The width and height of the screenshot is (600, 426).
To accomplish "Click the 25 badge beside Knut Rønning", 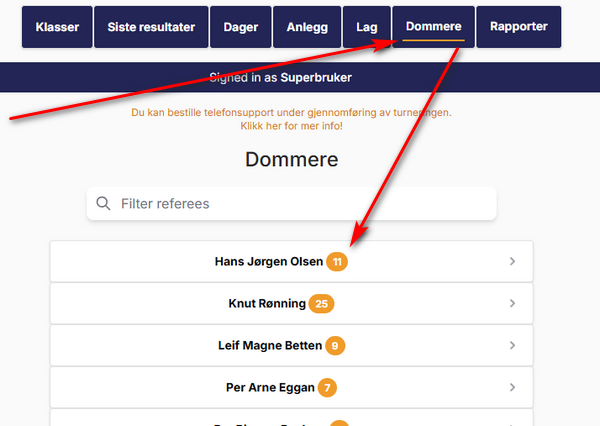I will click(321, 304).
